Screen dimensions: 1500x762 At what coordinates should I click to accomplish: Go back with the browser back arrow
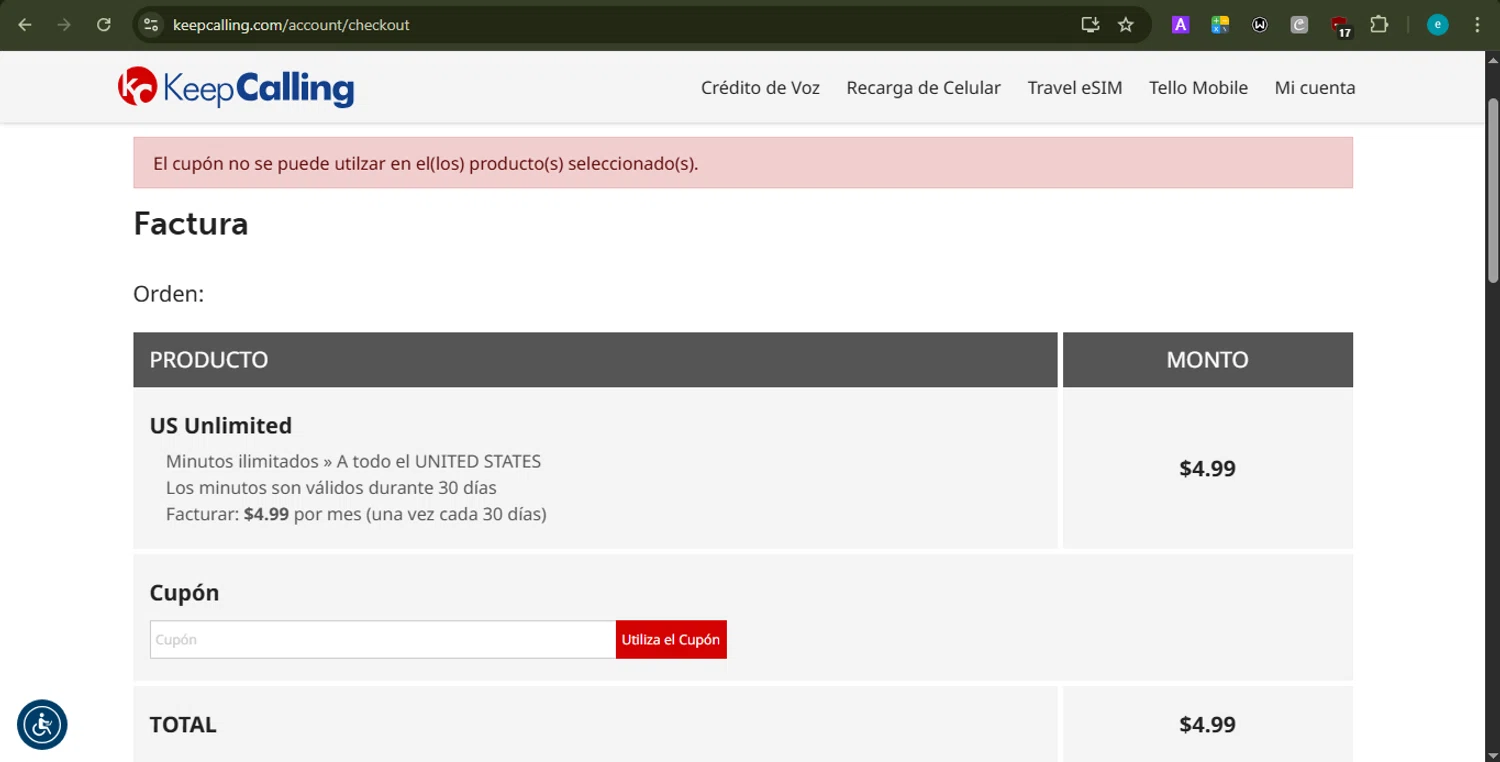click(25, 25)
